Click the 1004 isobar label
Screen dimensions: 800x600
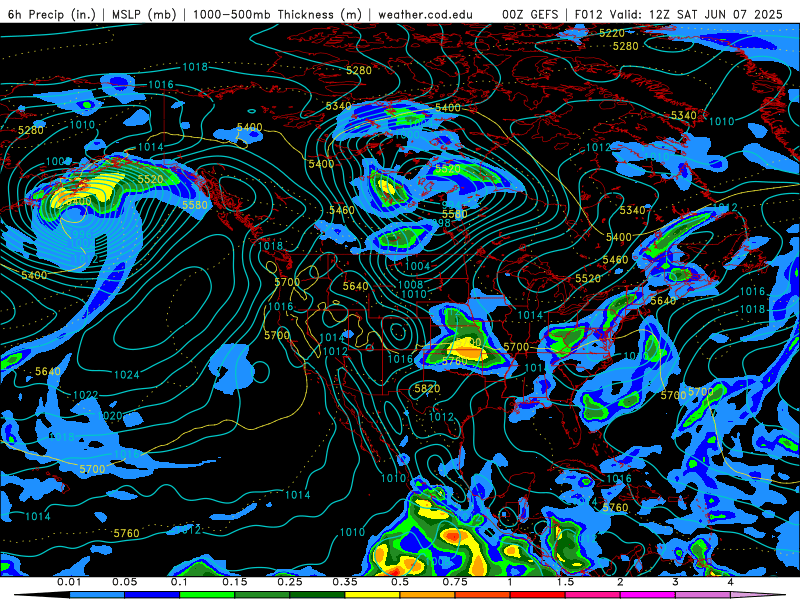pos(417,266)
